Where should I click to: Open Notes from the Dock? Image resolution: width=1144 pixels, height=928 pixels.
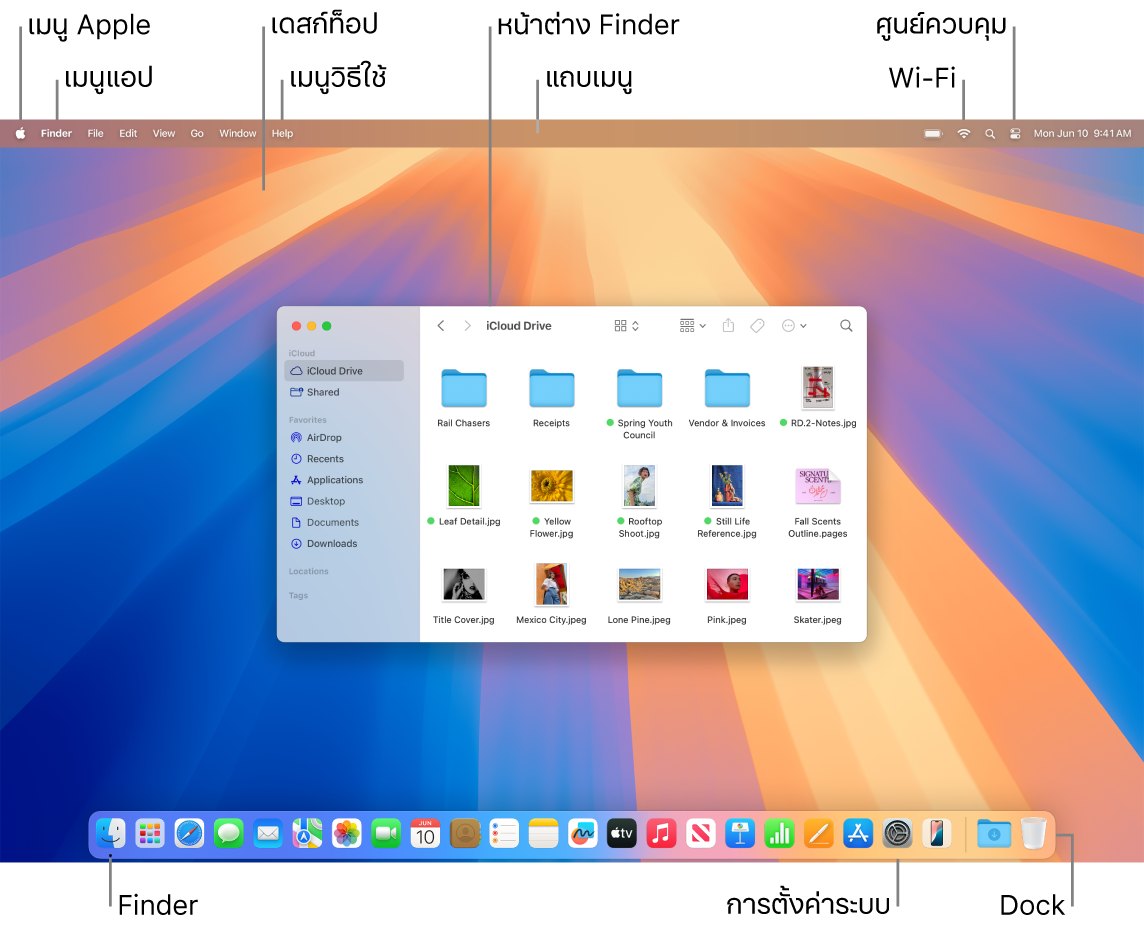click(544, 833)
